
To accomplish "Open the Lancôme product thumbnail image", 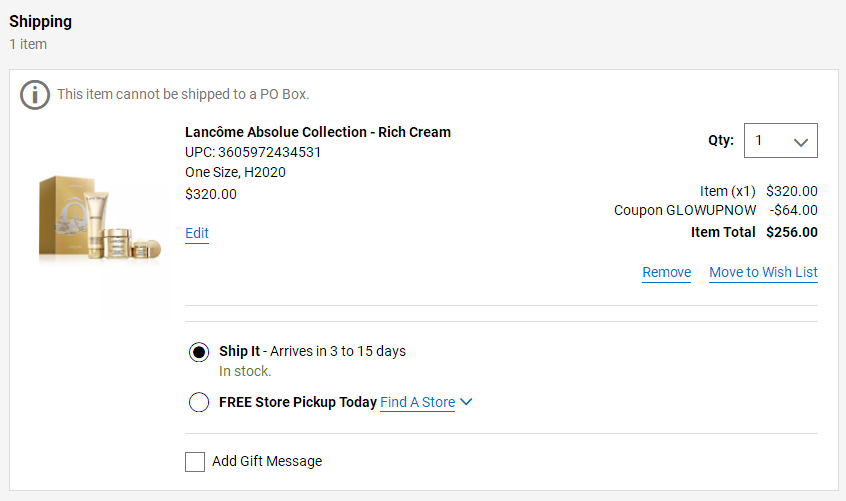I will pyautogui.click(x=100, y=218).
